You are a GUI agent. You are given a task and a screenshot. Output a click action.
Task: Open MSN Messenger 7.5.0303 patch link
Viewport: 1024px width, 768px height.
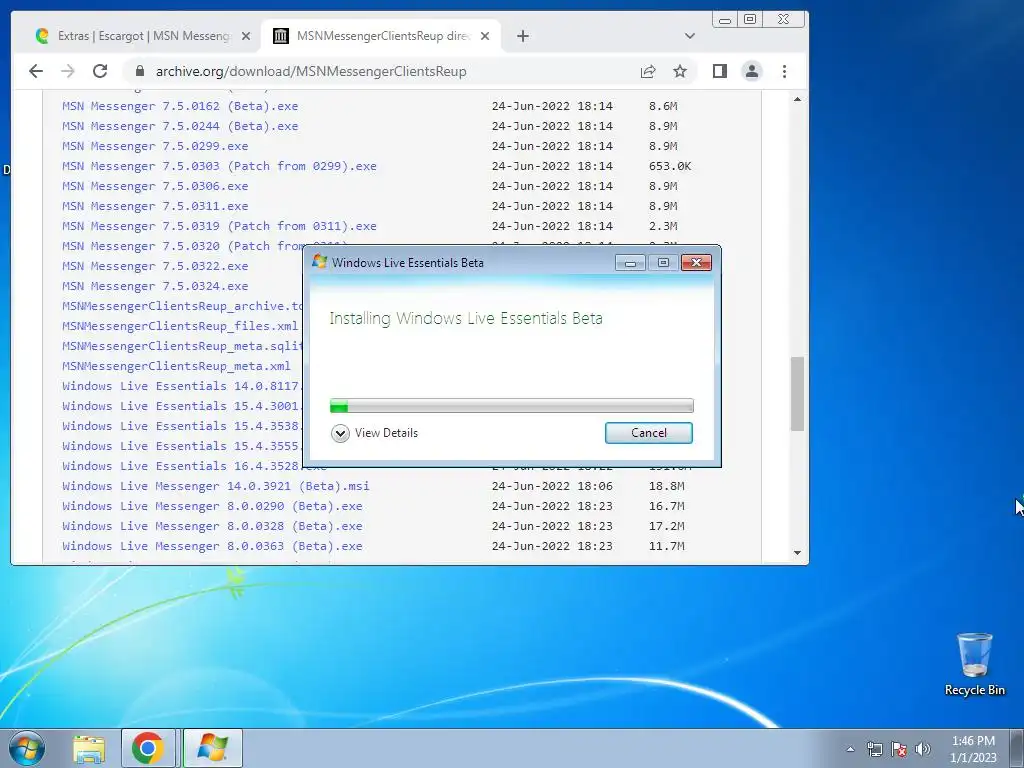[219, 166]
